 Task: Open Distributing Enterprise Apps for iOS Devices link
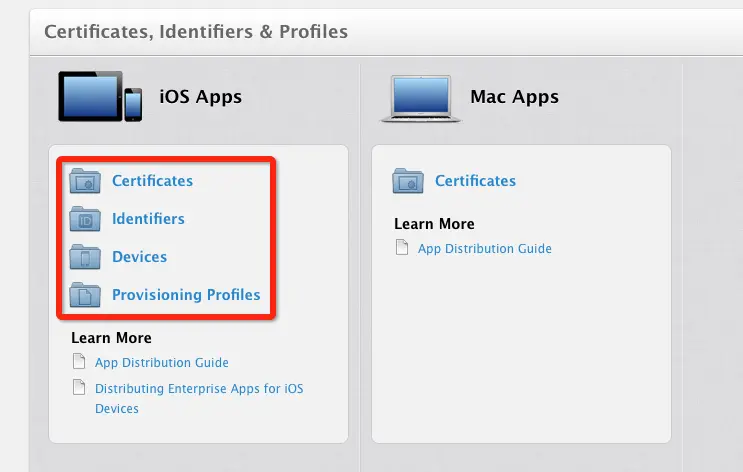pyautogui.click(x=199, y=399)
